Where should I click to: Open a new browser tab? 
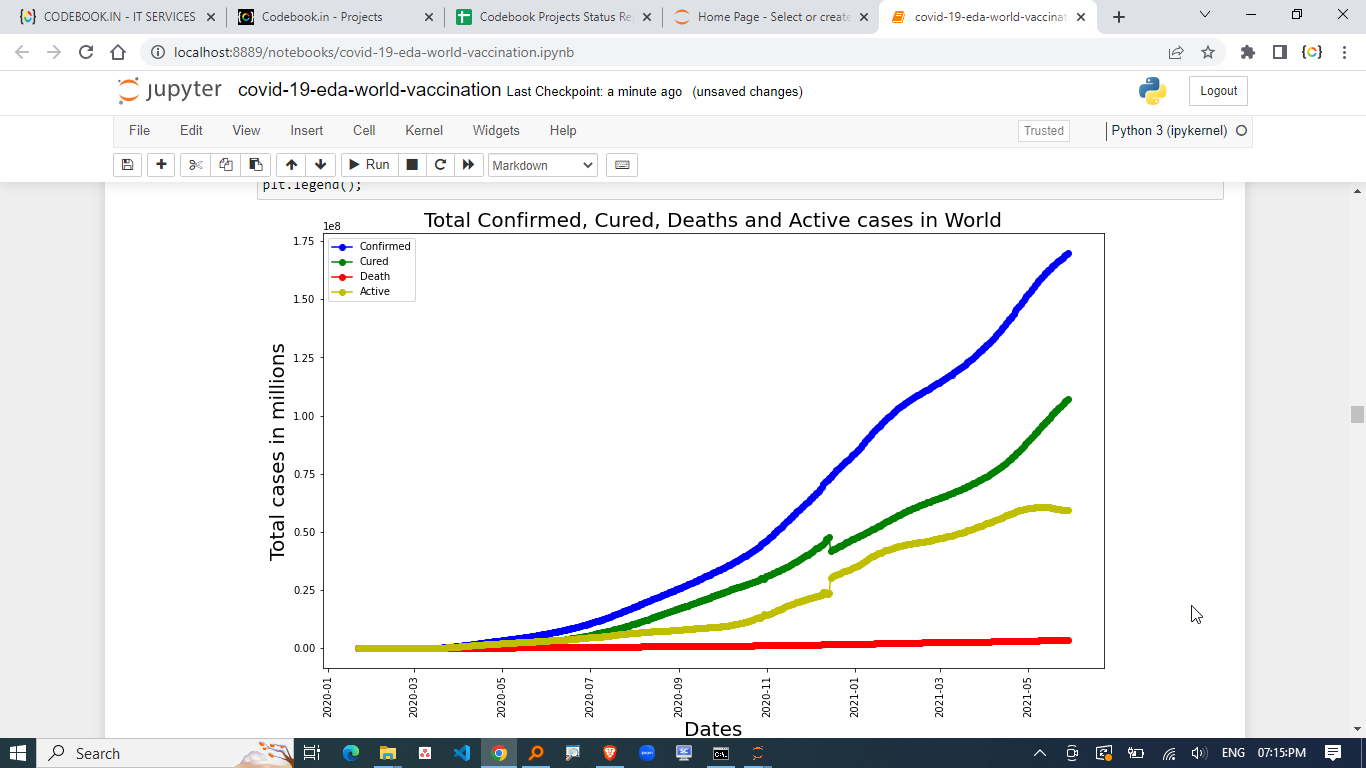[x=1119, y=17]
